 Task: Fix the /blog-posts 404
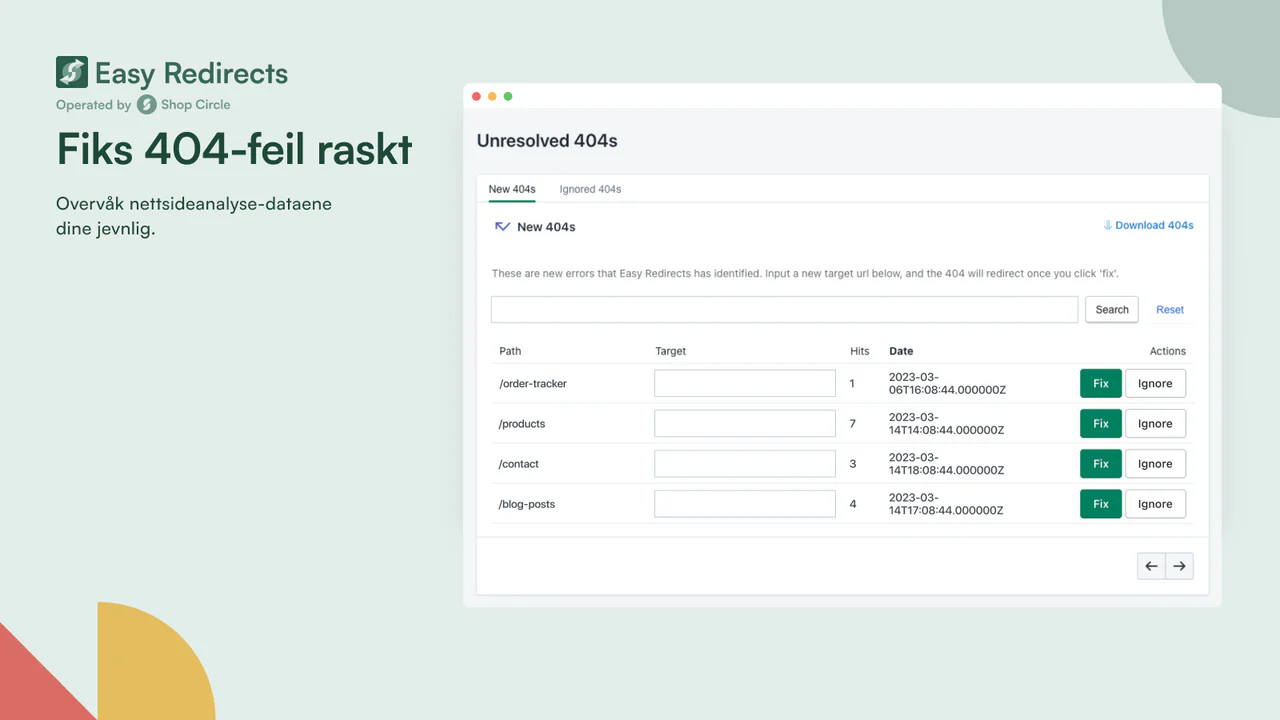tap(1101, 503)
